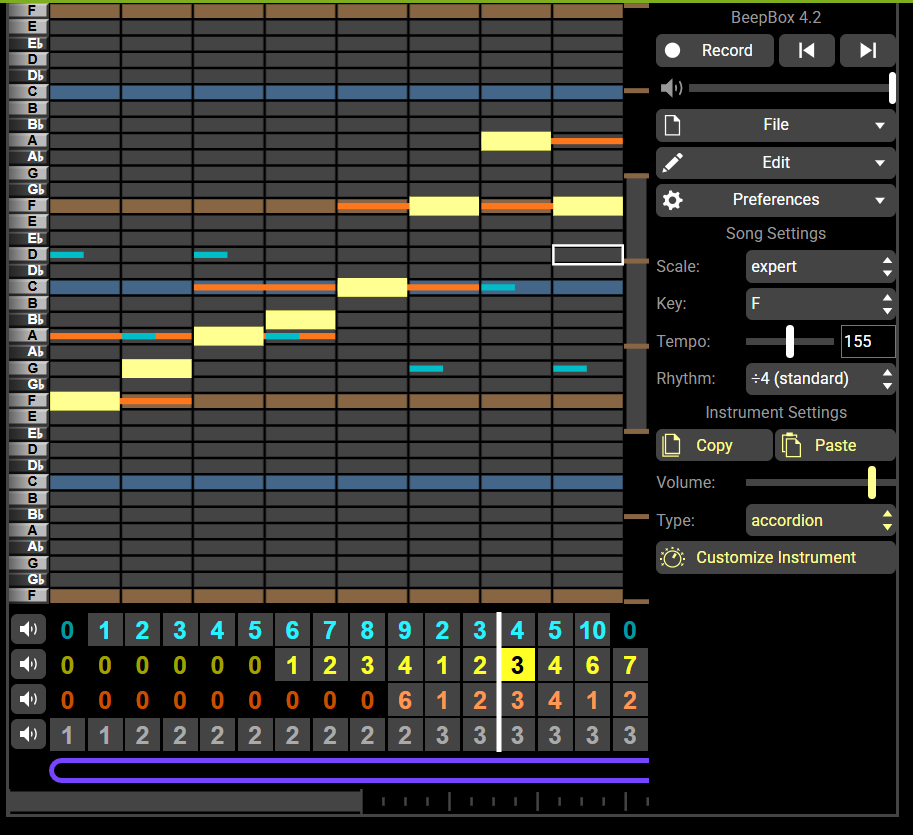Open Customize Instrument settings
Image resolution: width=913 pixels, height=835 pixels.
point(775,558)
